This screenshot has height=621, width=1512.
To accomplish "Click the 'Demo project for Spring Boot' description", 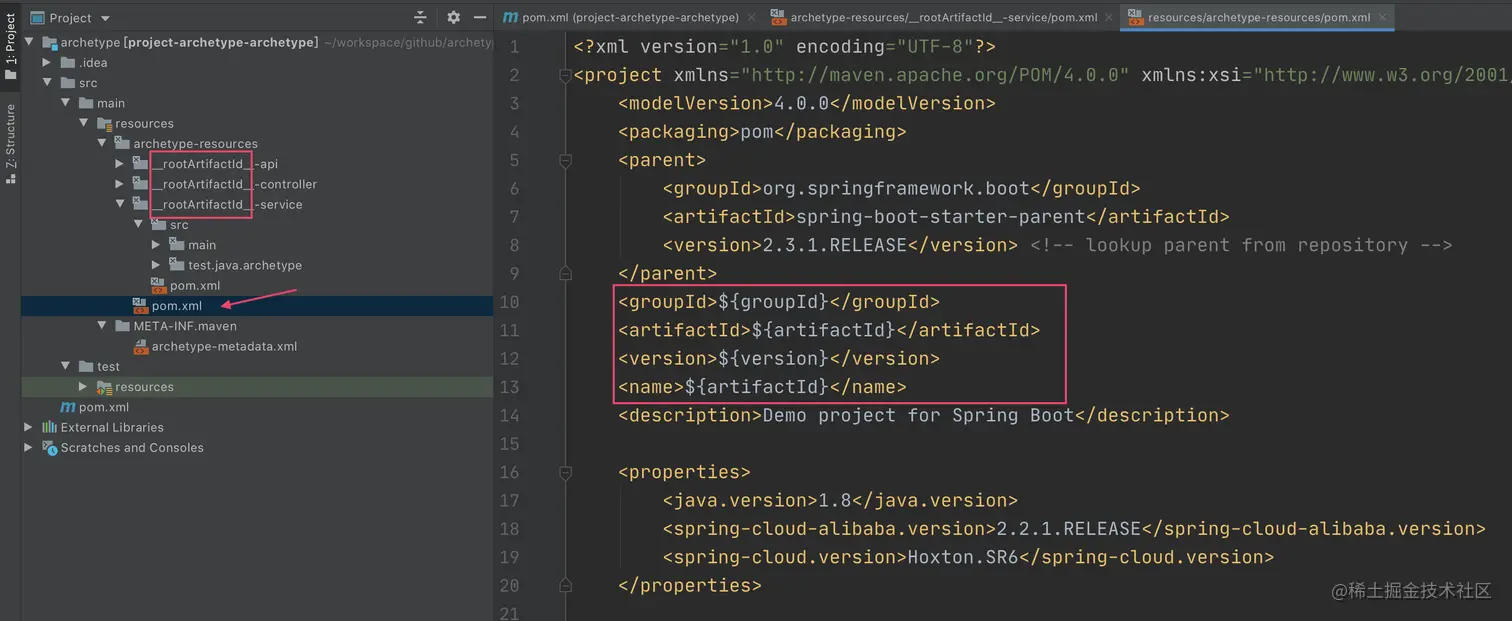I will [918, 415].
